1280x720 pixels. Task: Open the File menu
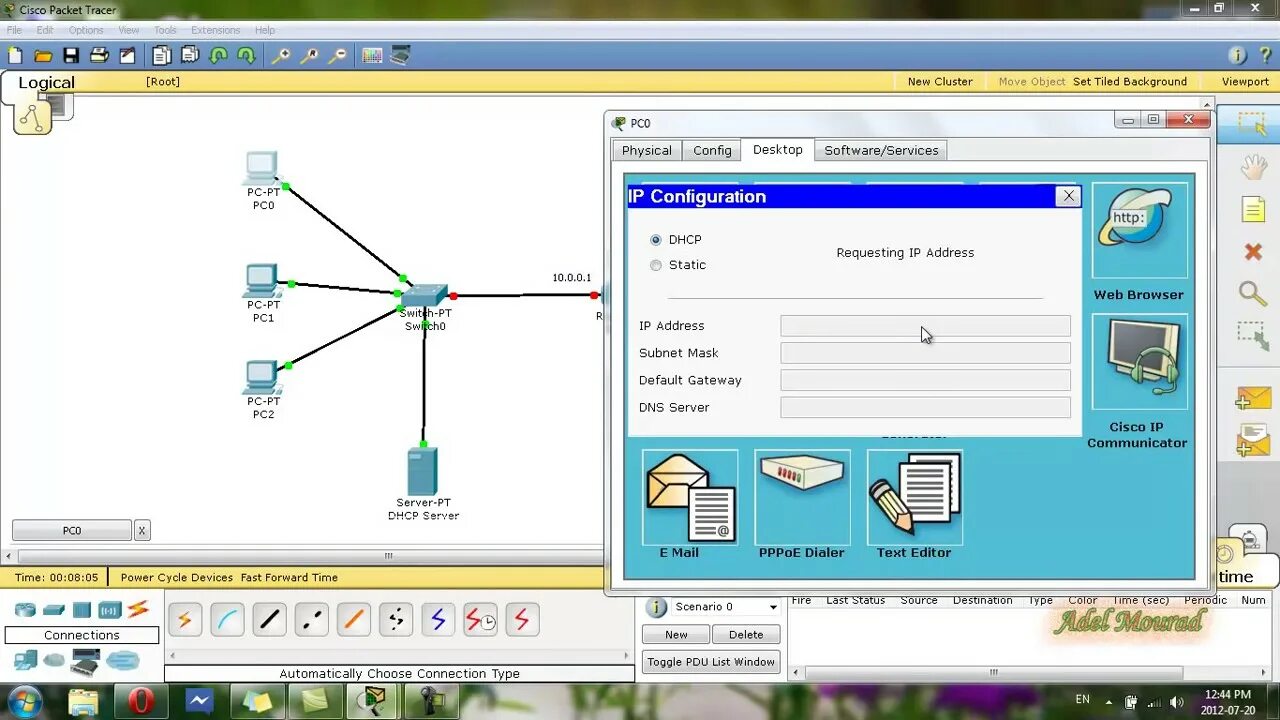pyautogui.click(x=14, y=30)
